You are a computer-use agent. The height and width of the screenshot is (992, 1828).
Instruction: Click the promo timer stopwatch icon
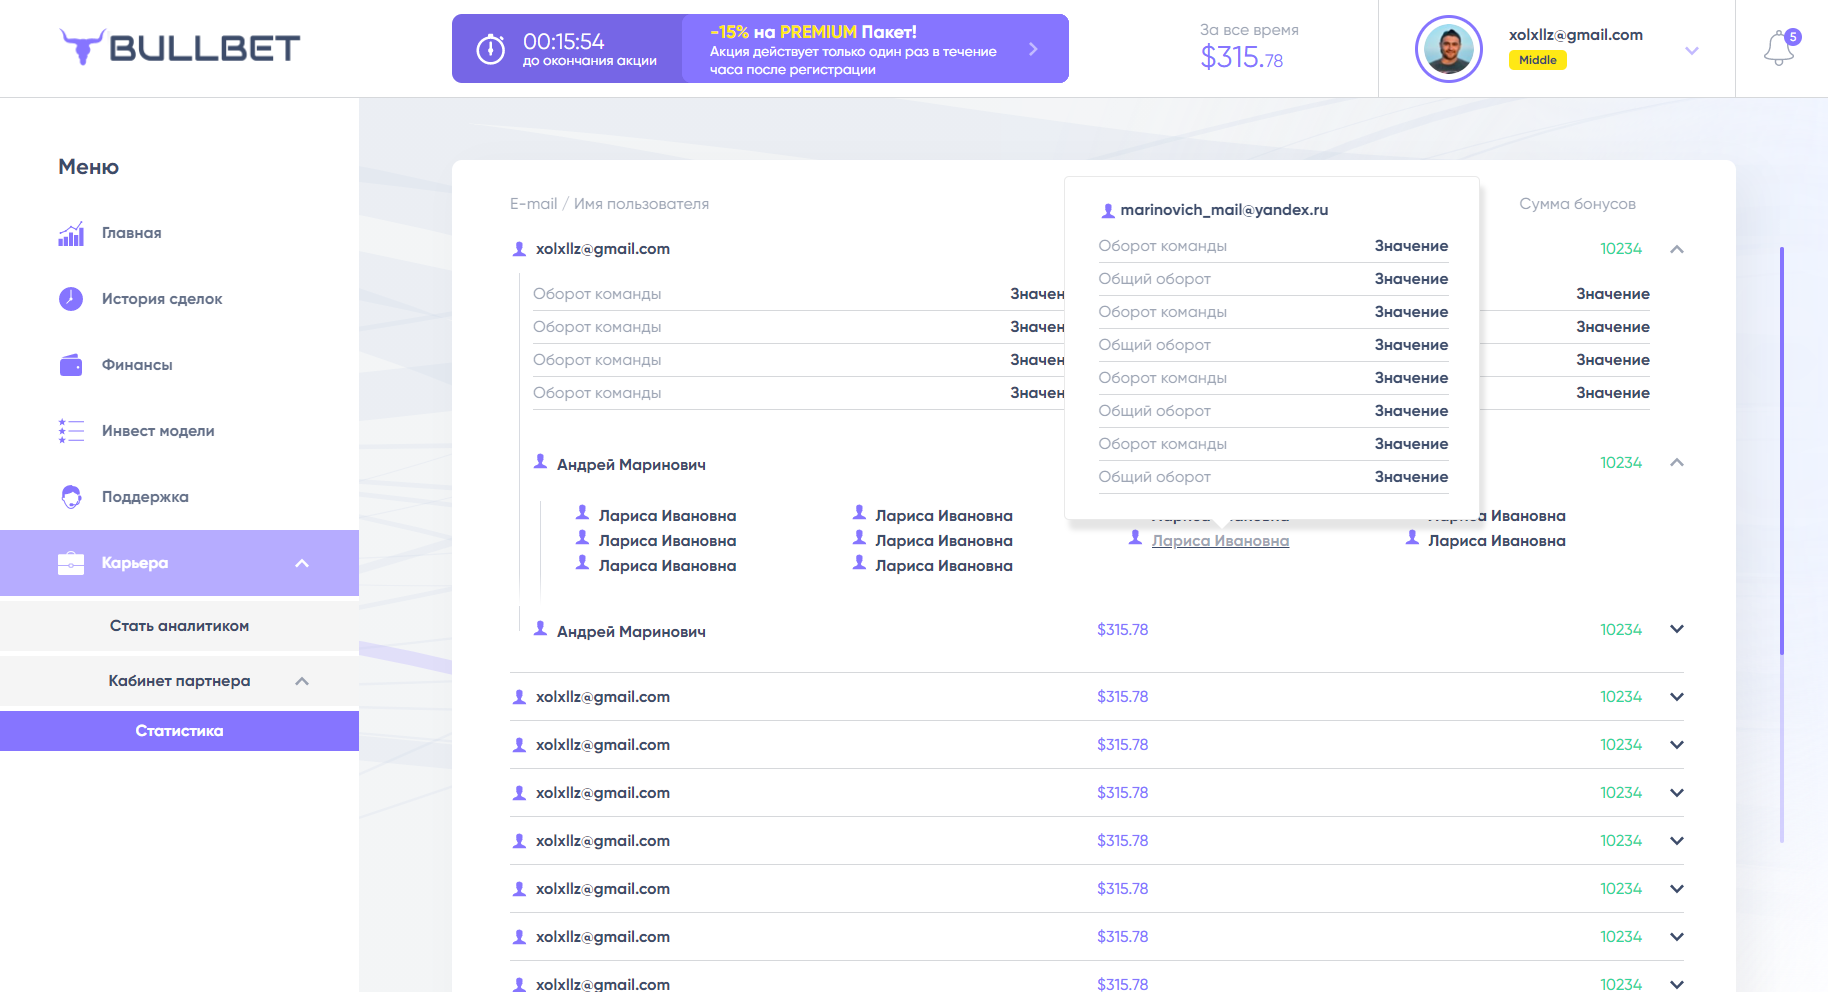click(x=490, y=48)
